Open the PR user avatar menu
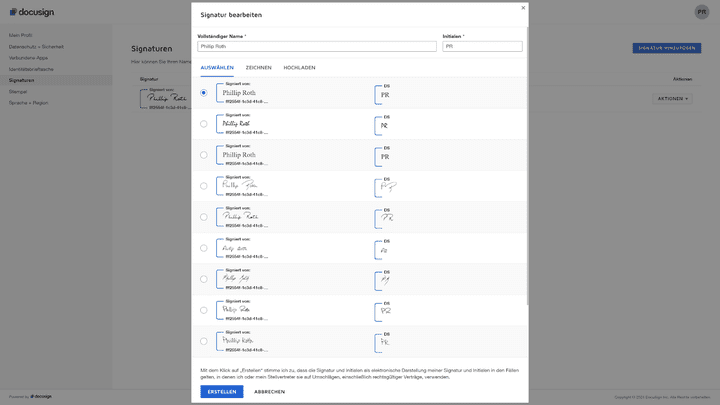Screen dimensions: 720x405 pos(701,12)
